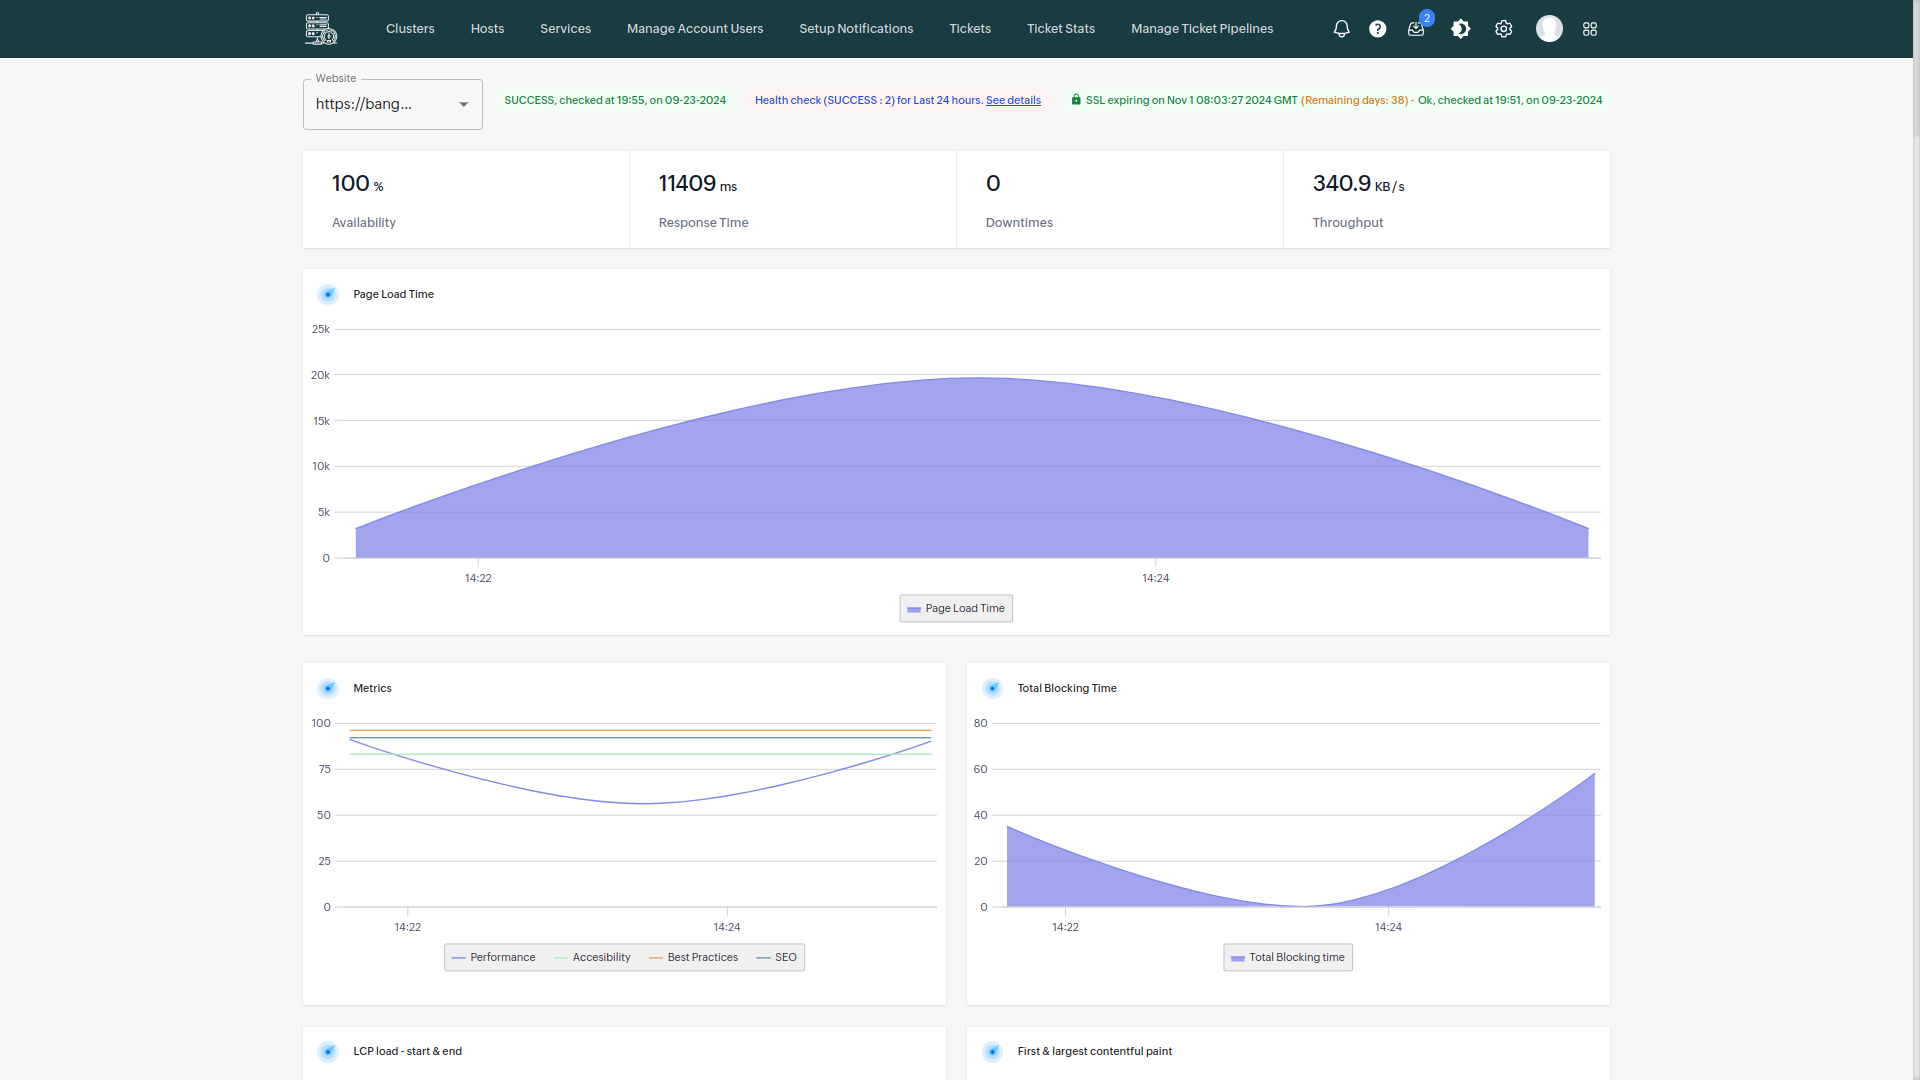Click the 14:22 marker on Page Load Time chart
Viewport: 1920px width, 1080px height.
(x=478, y=578)
